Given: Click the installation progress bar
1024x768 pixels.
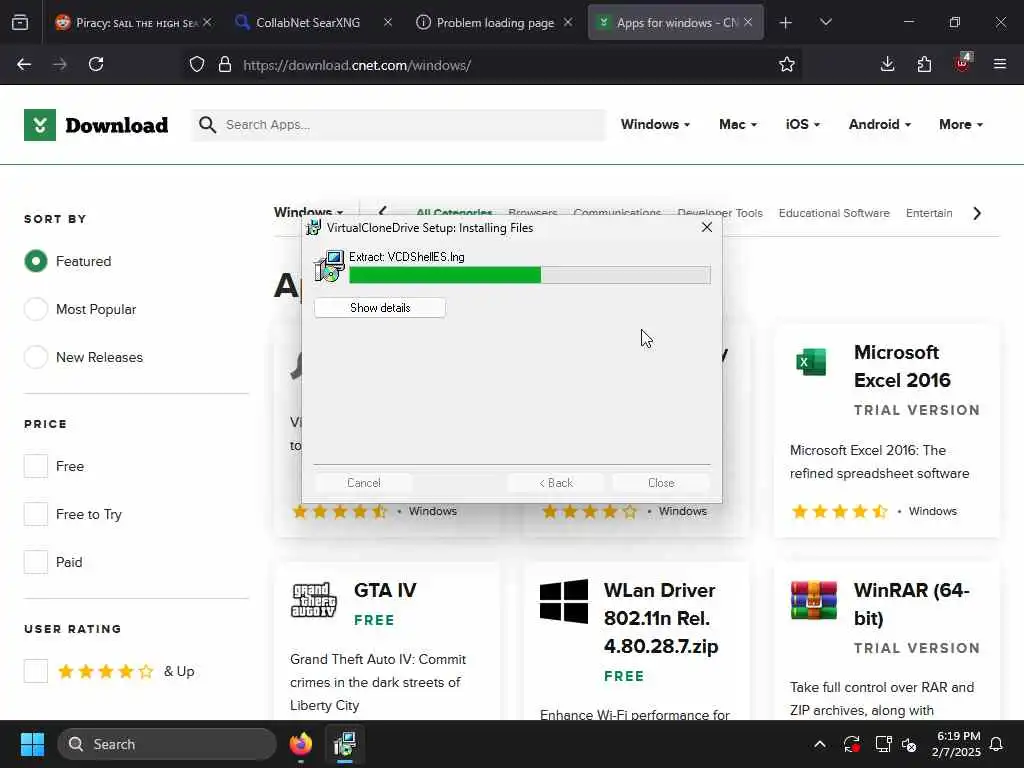Looking at the screenshot, I should 530,275.
